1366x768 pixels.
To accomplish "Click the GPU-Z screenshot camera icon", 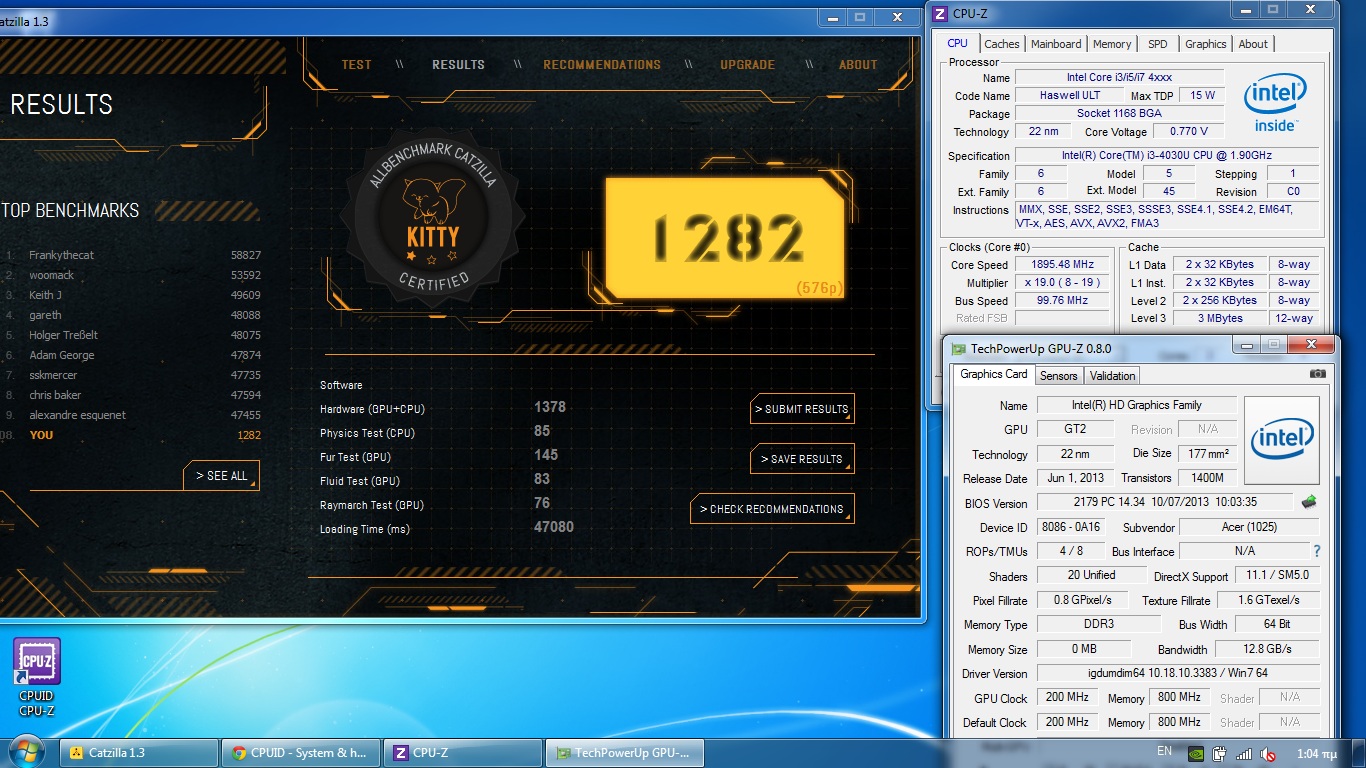I will coord(1317,374).
